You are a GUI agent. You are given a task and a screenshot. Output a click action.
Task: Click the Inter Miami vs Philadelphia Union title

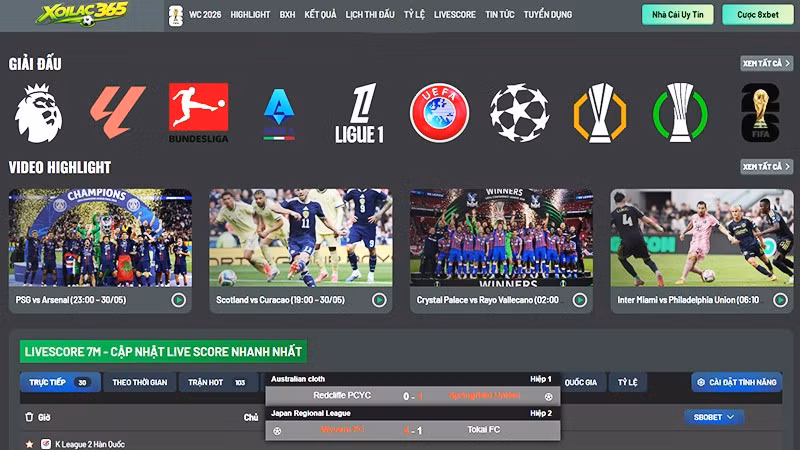[x=688, y=300]
